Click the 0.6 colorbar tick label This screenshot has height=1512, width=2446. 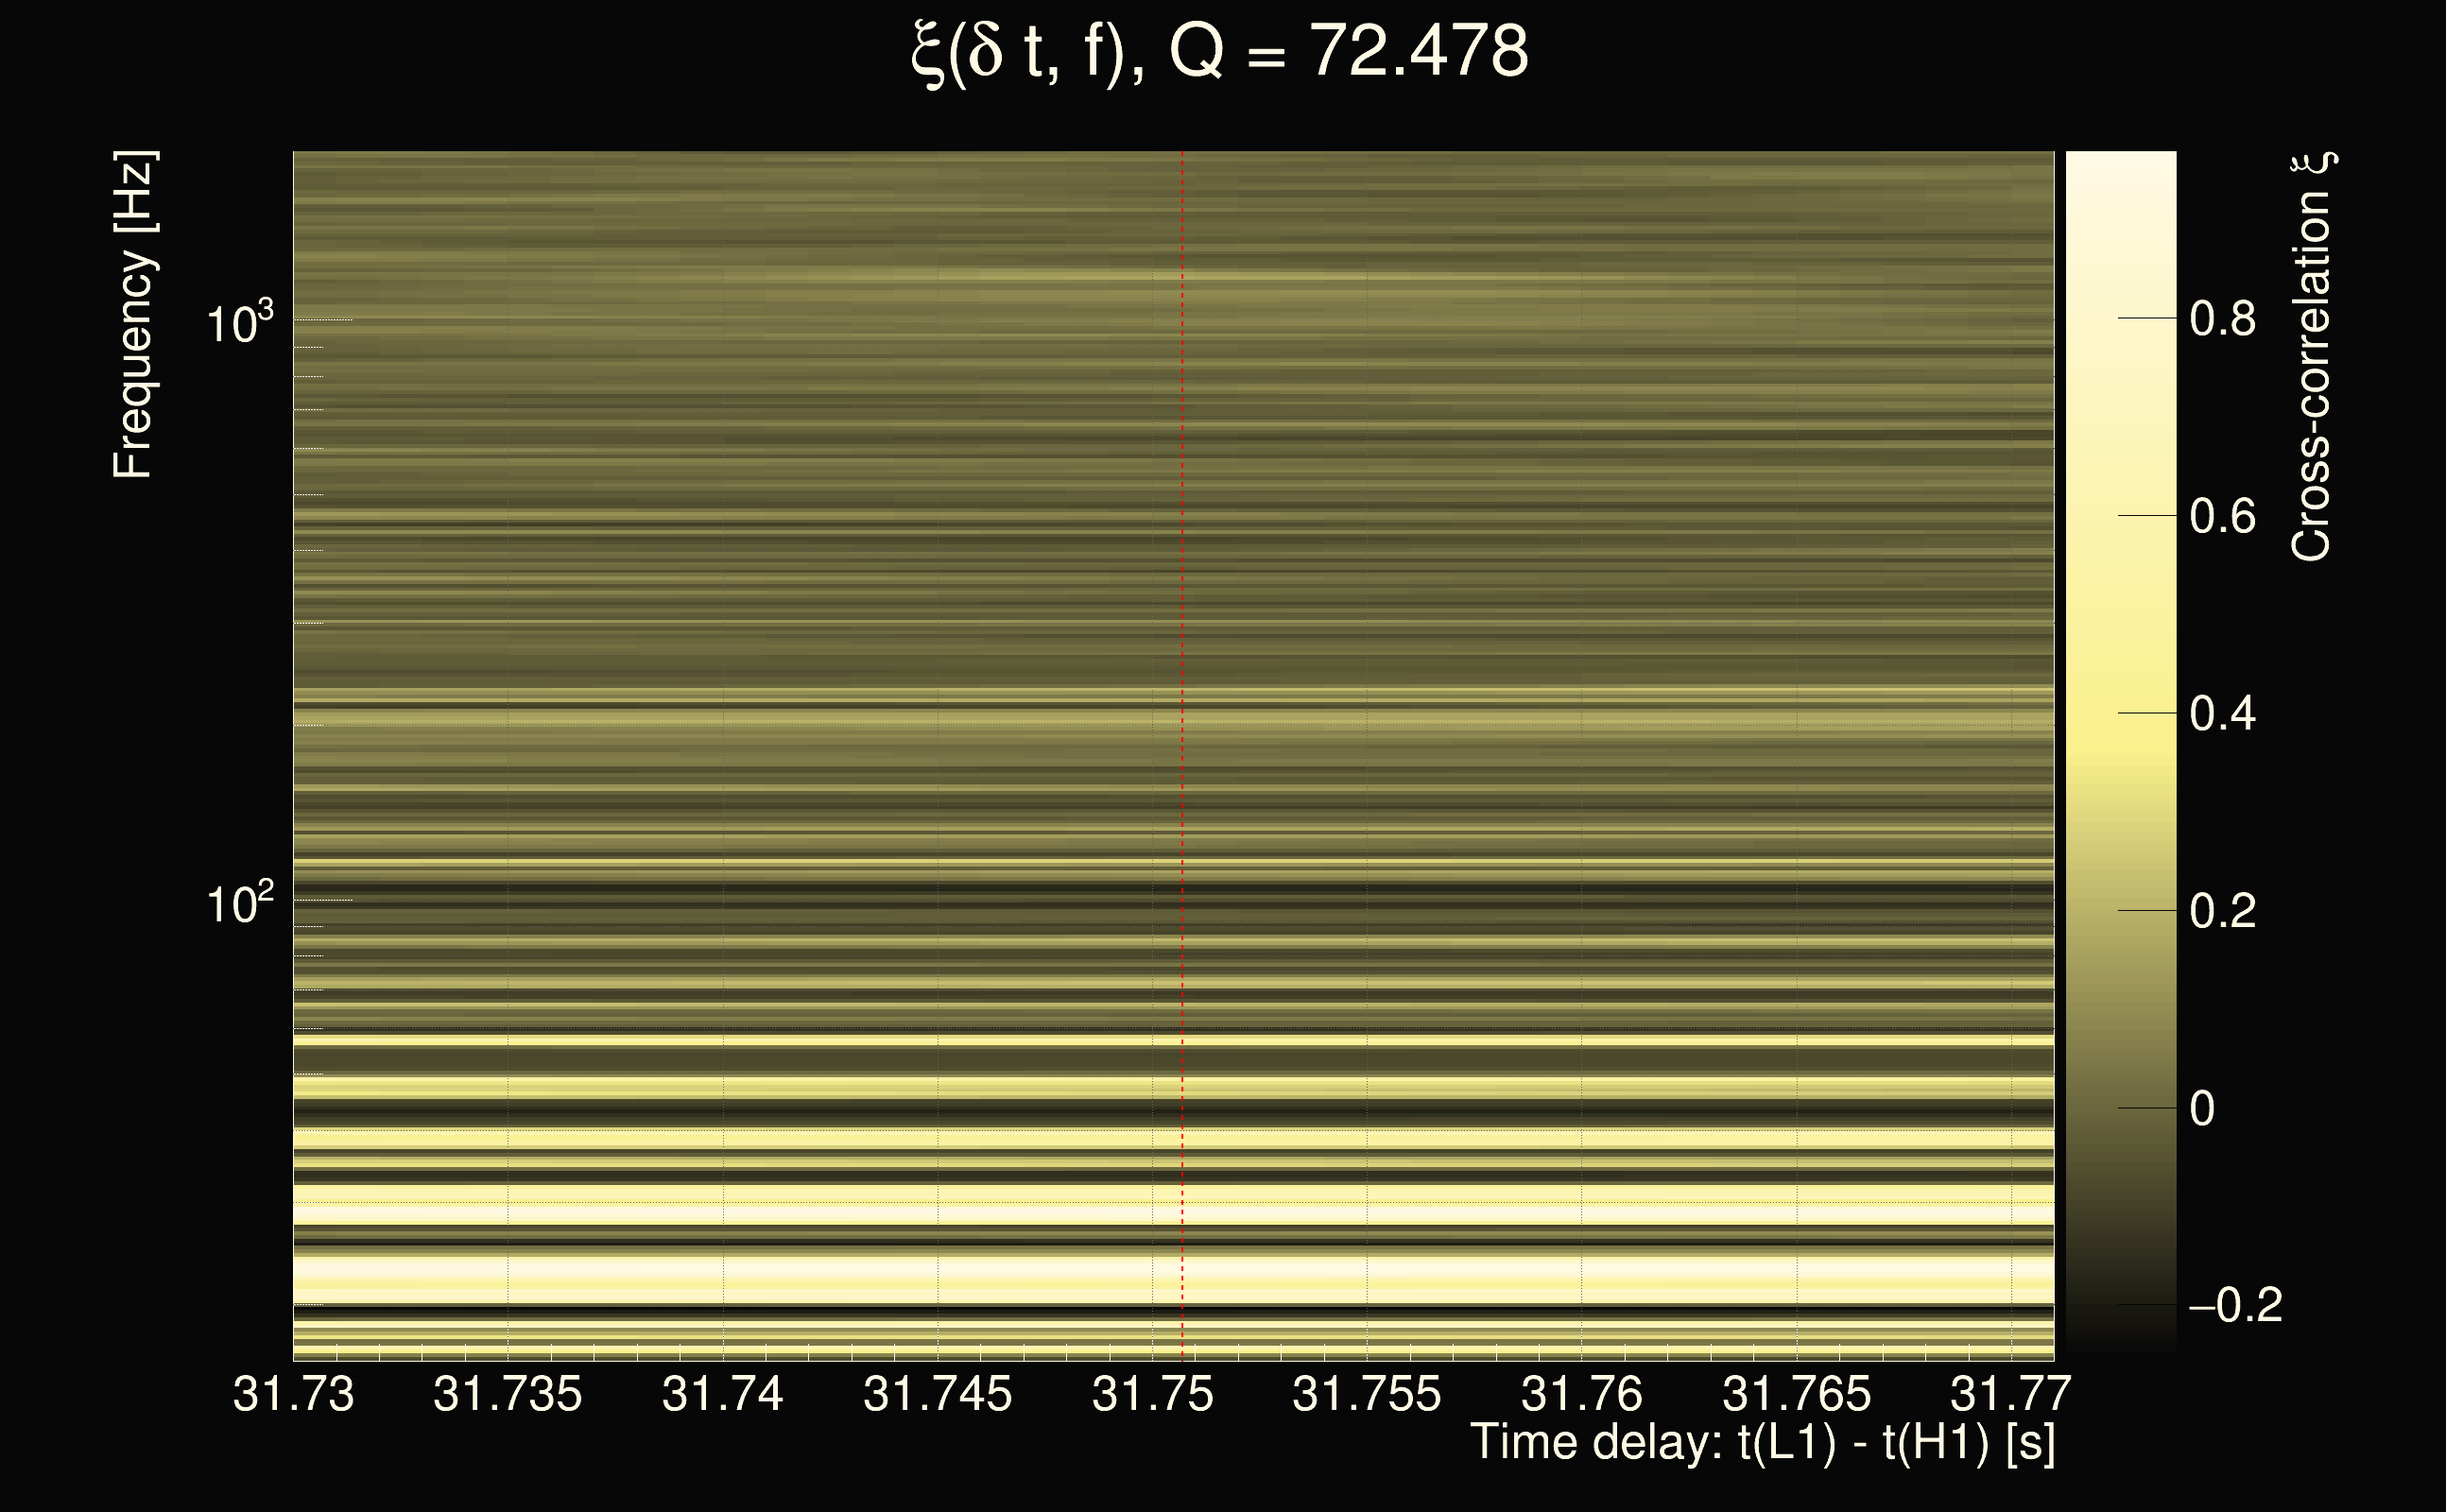(x=2222, y=517)
